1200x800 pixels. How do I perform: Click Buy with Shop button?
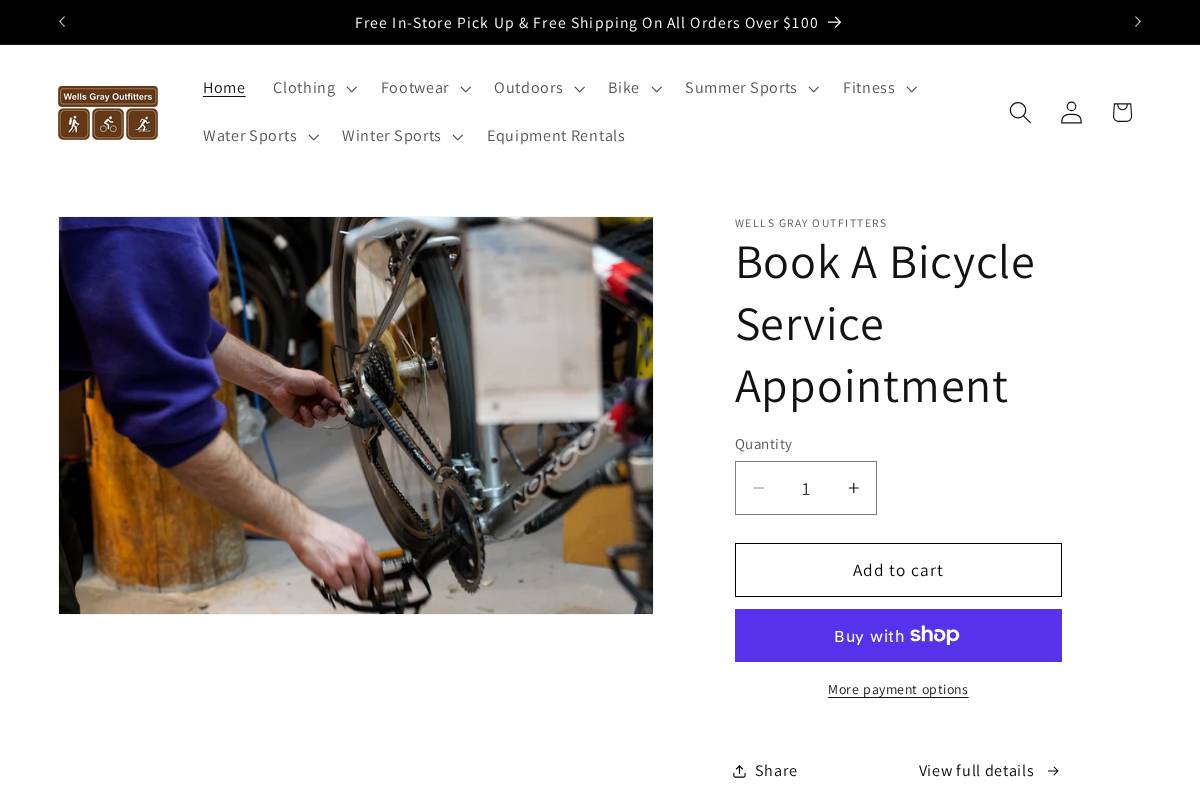(x=898, y=635)
